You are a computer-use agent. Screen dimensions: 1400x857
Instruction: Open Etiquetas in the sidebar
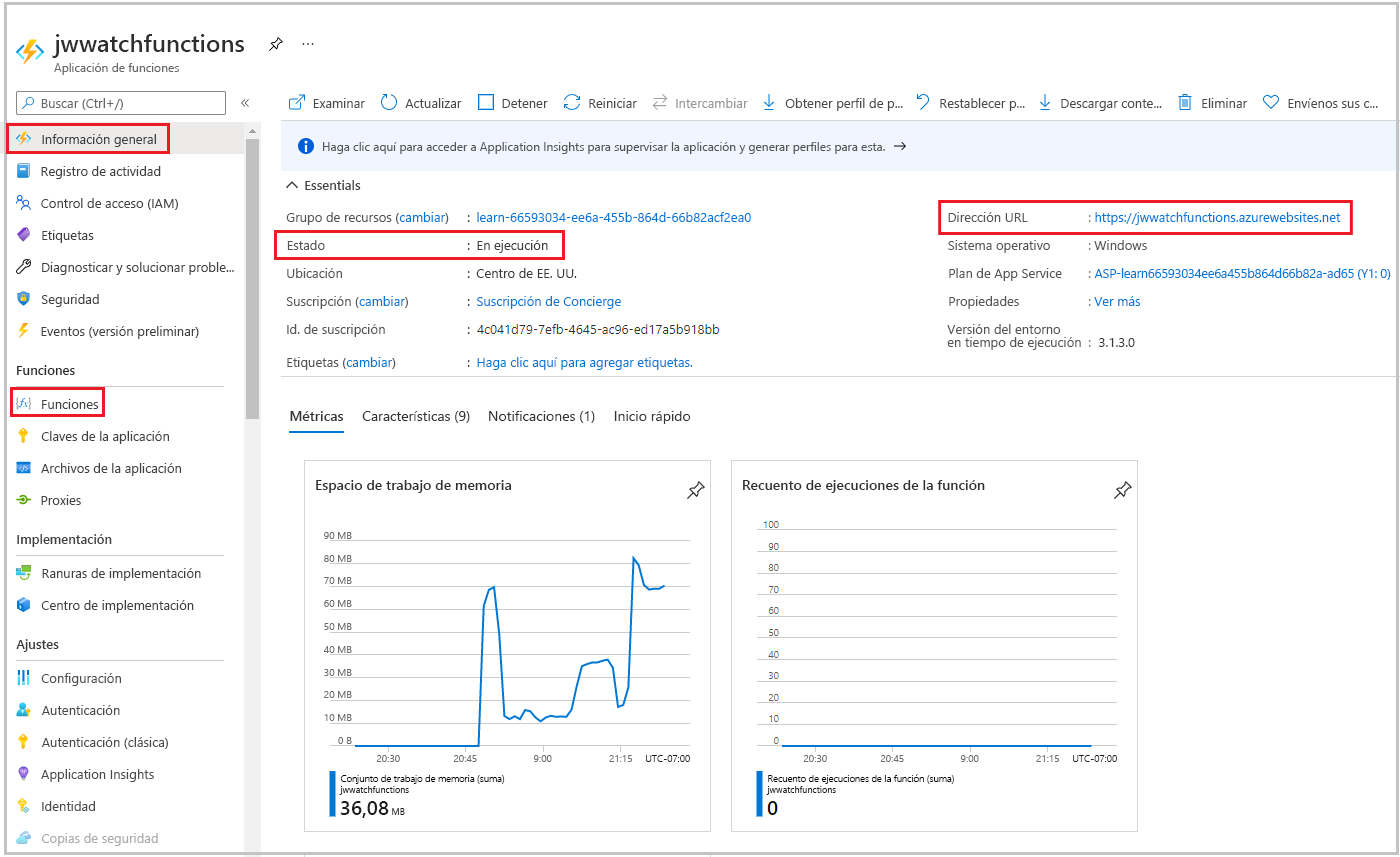(67, 235)
